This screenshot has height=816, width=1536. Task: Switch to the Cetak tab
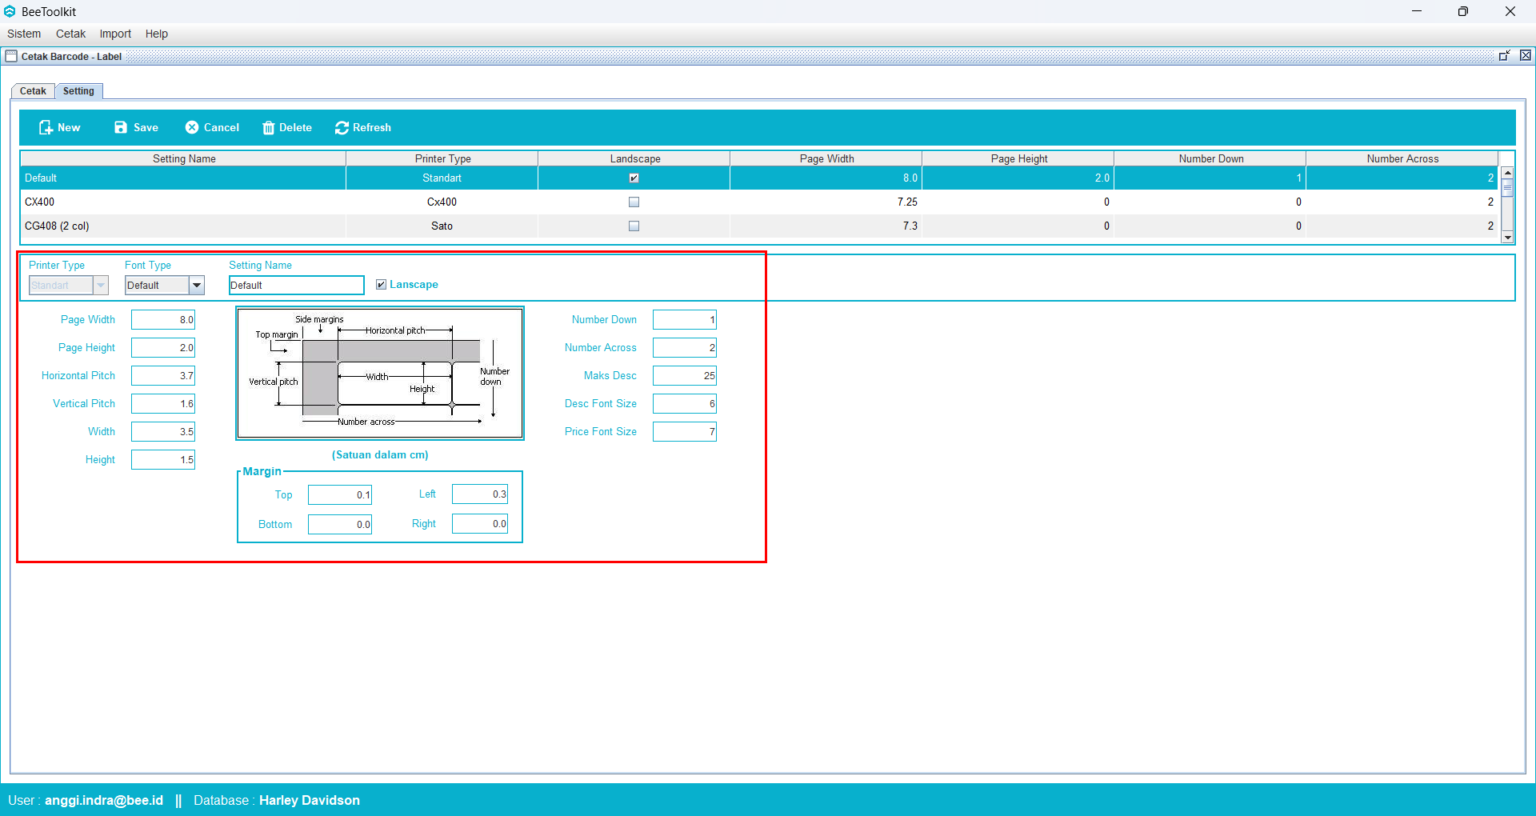[x=33, y=91]
